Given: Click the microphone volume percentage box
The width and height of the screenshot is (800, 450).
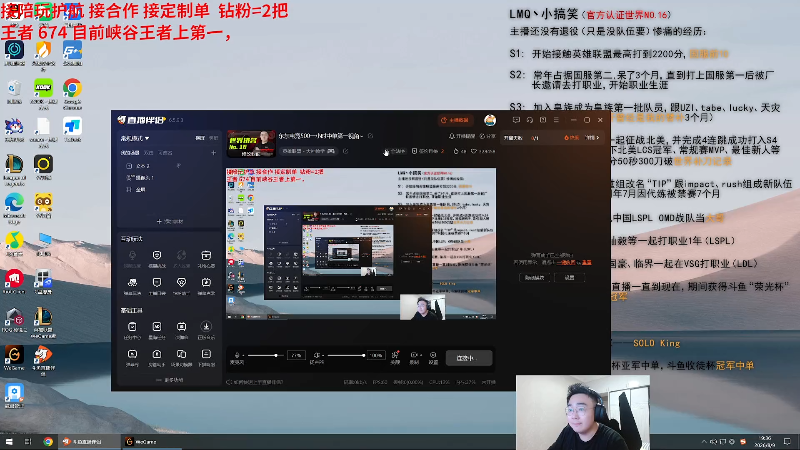Looking at the screenshot, I should [296, 355].
